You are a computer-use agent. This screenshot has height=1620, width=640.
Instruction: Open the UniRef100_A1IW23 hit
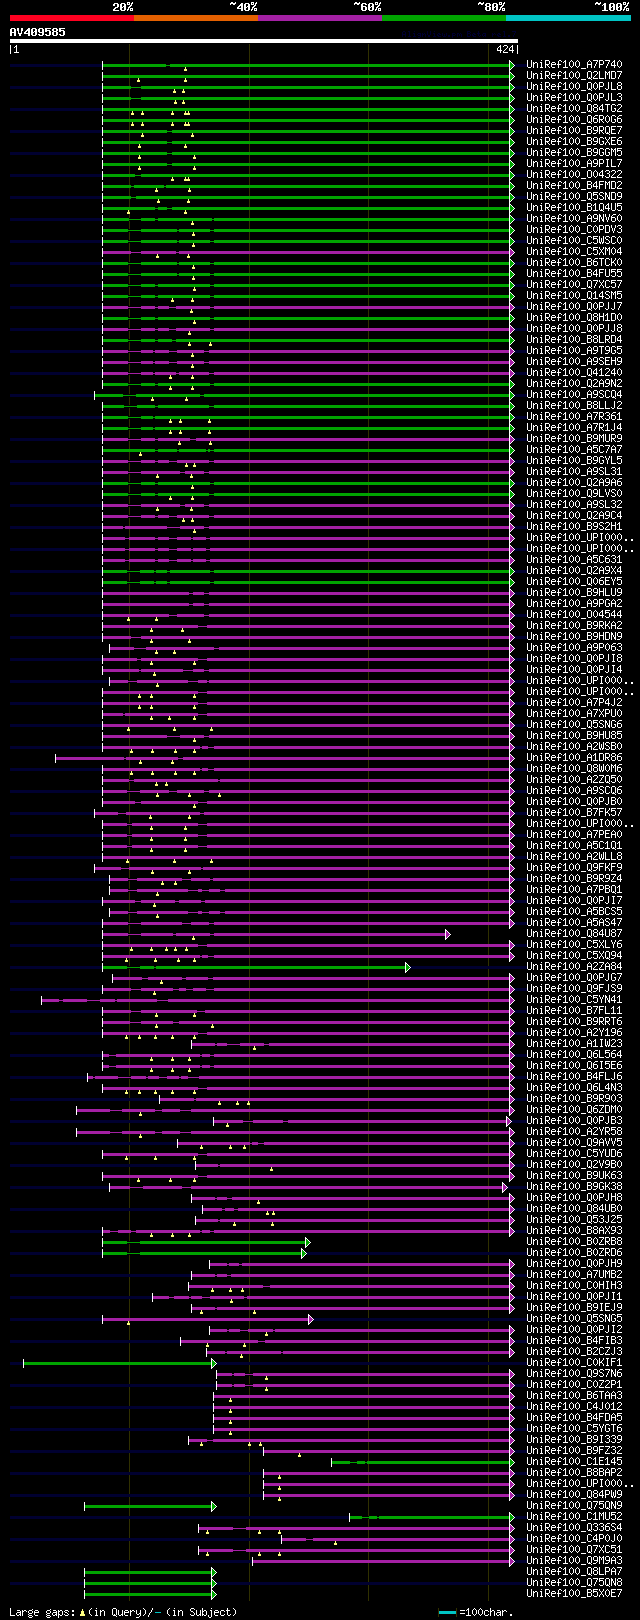click(x=574, y=1043)
